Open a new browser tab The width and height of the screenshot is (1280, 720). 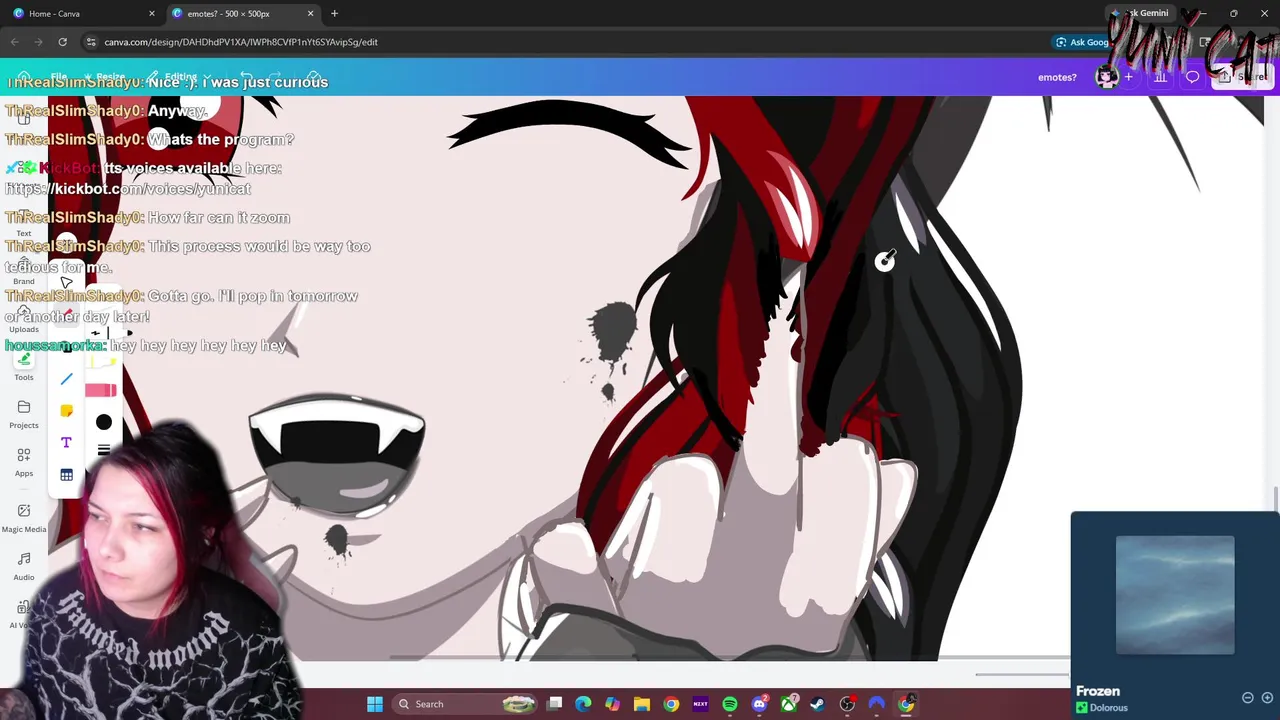334,13
